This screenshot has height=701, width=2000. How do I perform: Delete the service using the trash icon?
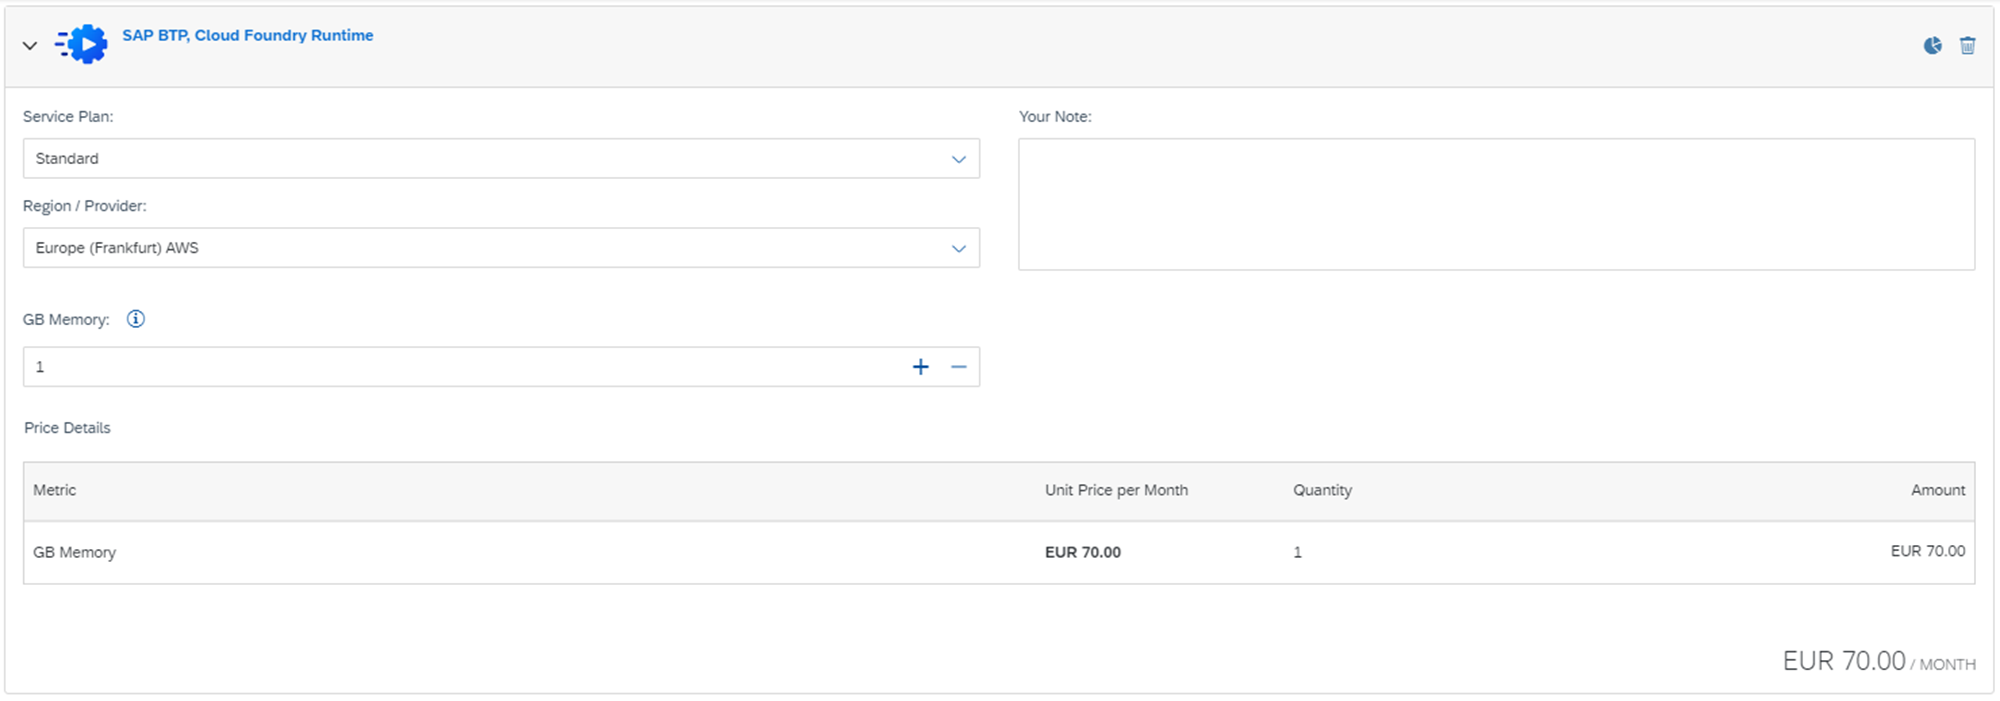[x=1967, y=45]
